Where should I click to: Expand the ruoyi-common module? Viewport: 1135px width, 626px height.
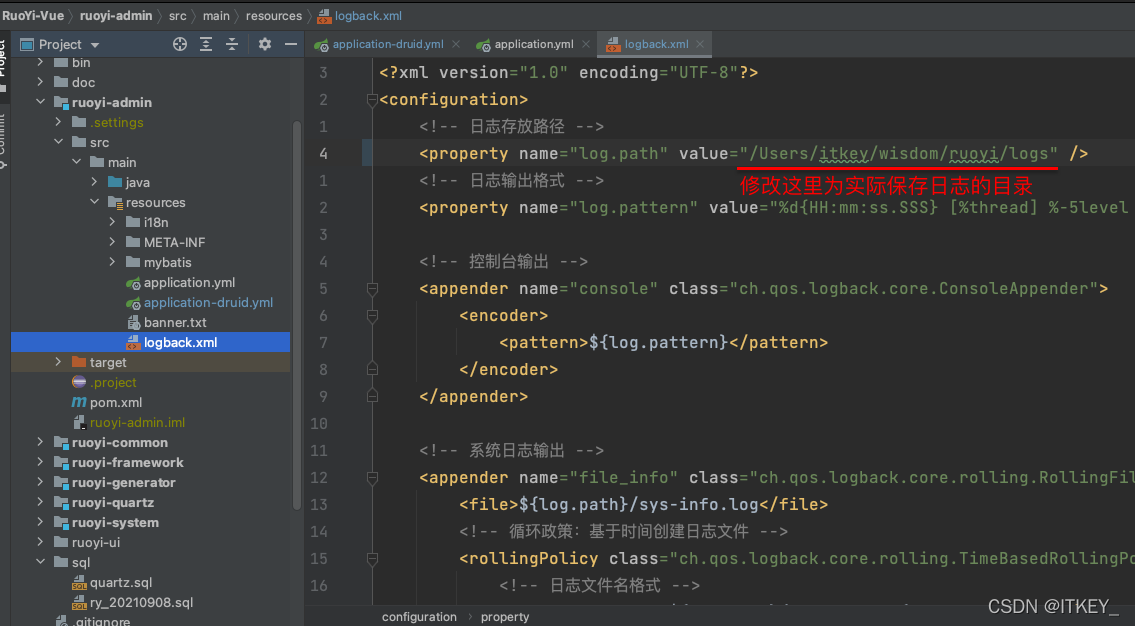pos(41,442)
